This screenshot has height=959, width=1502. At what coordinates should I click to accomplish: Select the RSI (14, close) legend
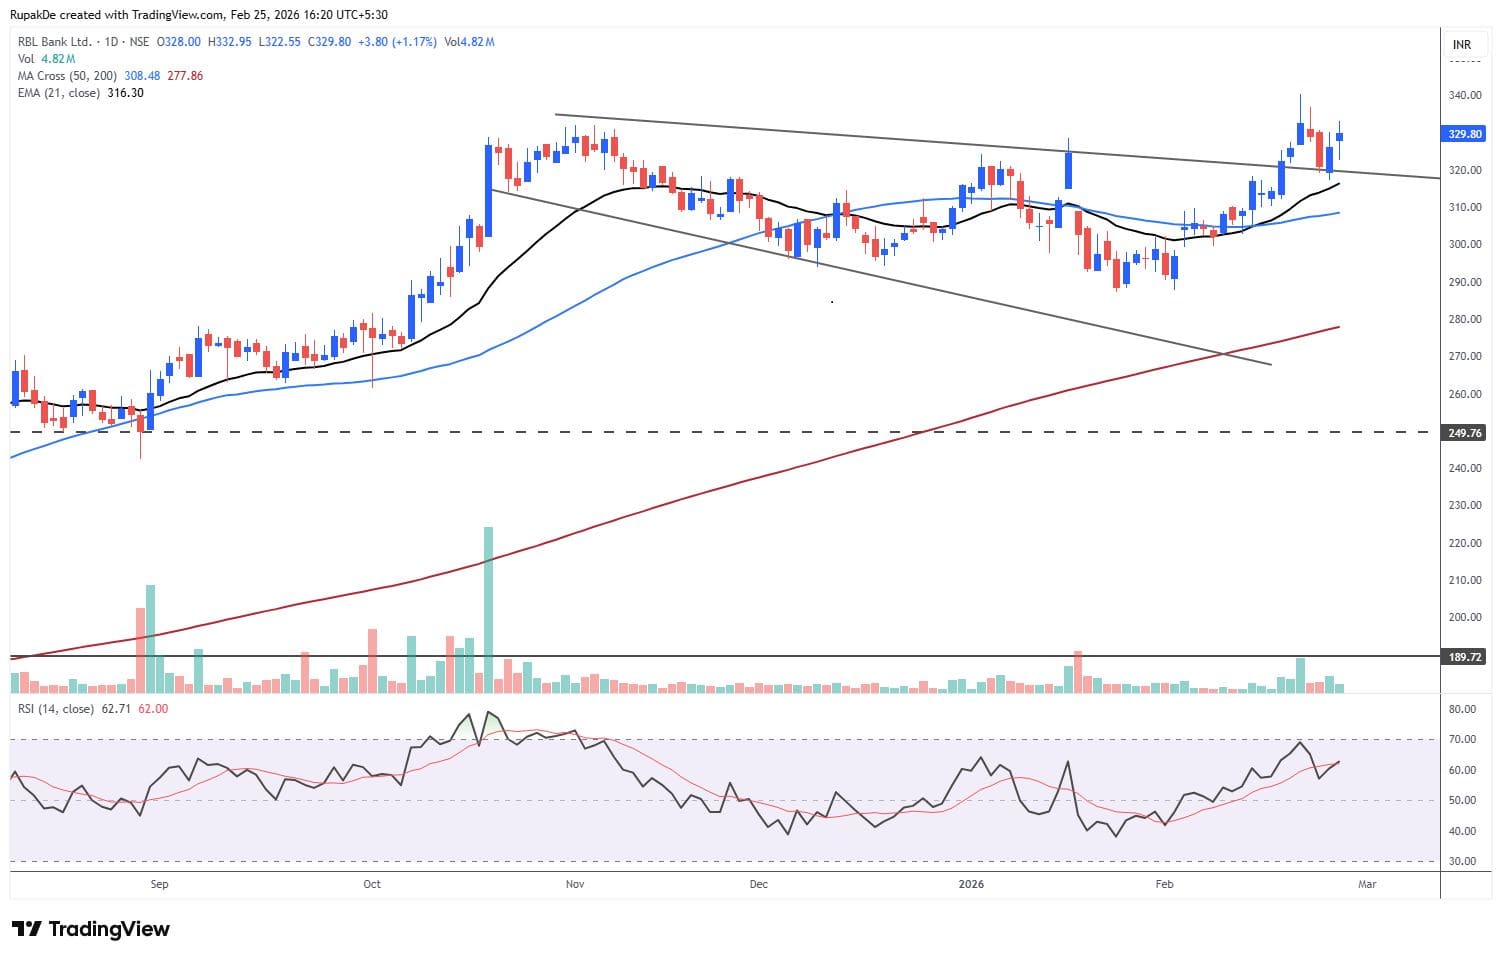tap(56, 708)
